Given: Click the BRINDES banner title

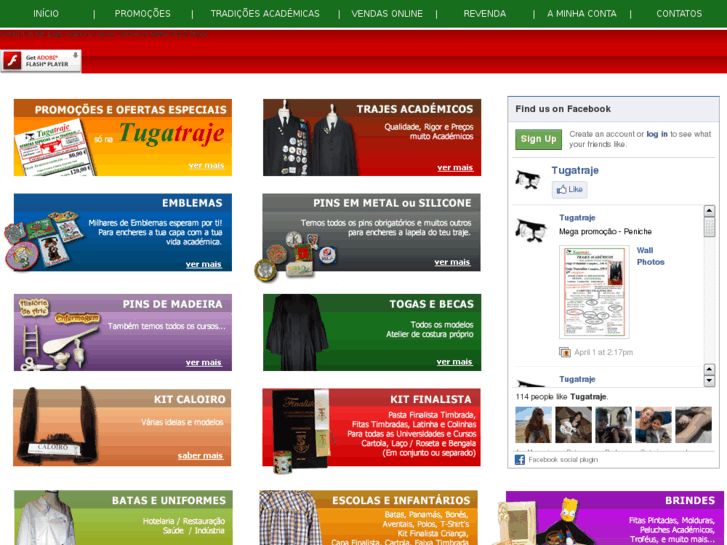Looking at the screenshot, I should (690, 501).
